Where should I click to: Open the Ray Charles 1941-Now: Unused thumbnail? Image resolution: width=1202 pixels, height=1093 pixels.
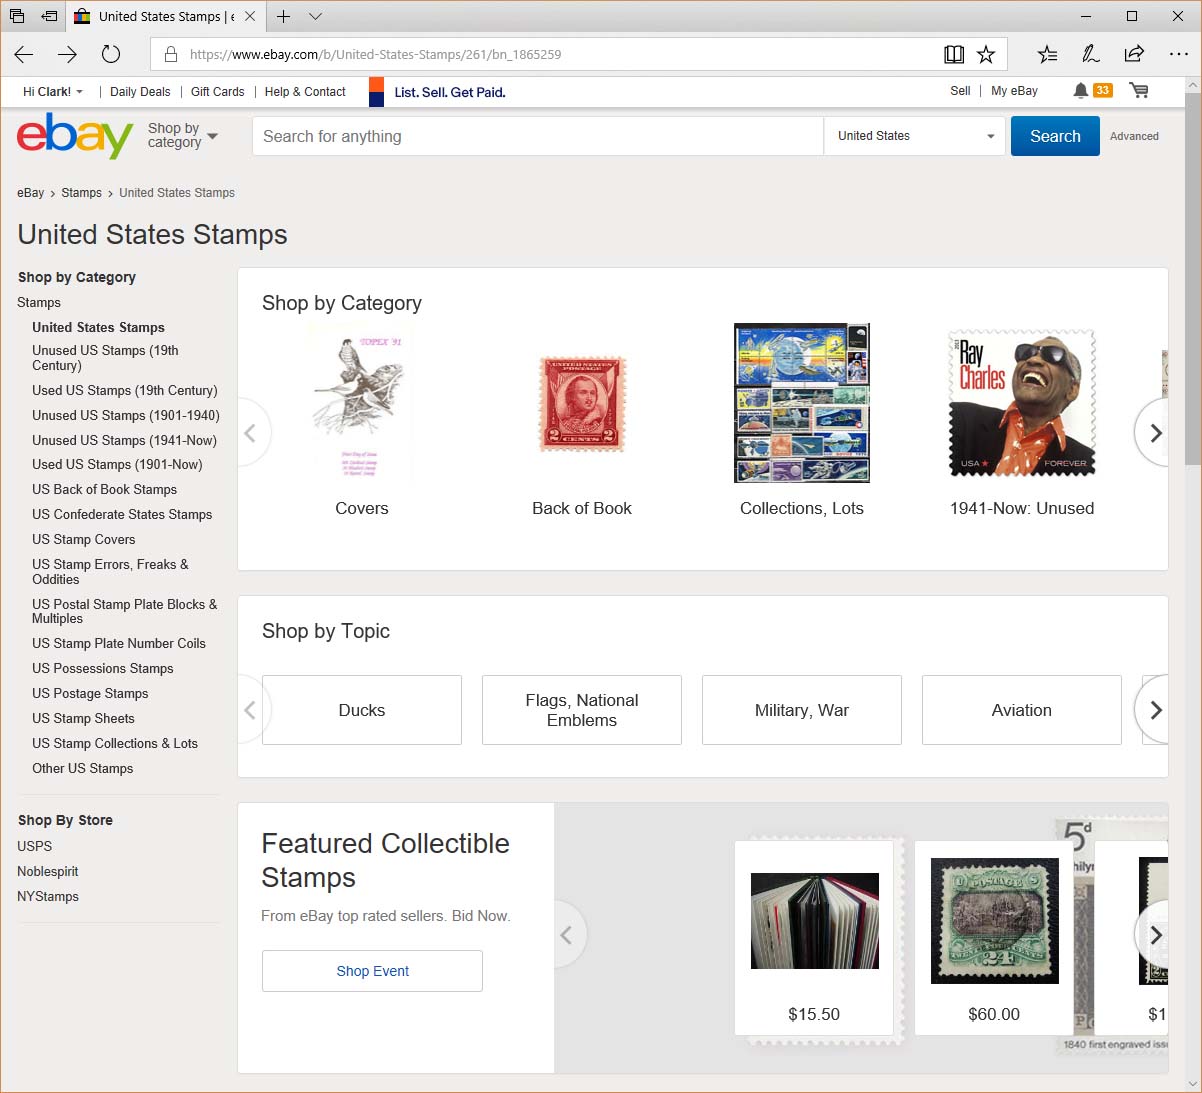click(x=1022, y=403)
